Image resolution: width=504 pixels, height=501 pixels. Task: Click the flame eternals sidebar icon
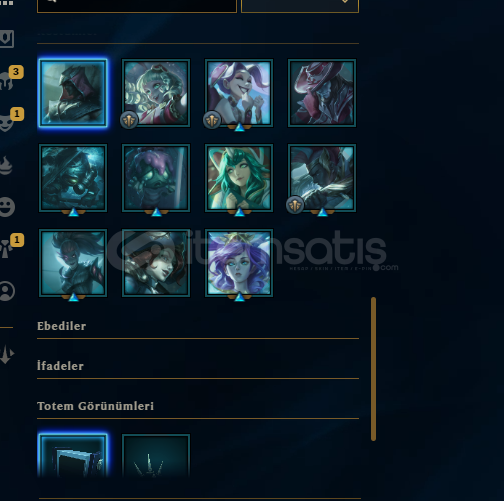coord(7,165)
